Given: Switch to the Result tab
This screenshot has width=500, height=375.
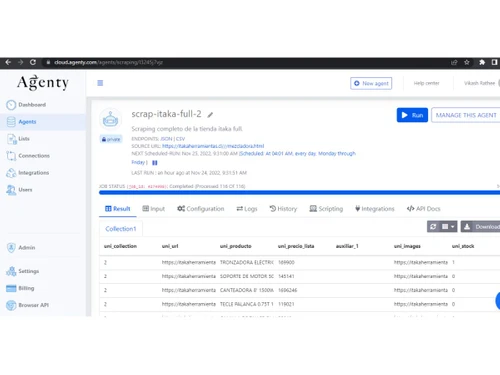Looking at the screenshot, I should point(118,209).
